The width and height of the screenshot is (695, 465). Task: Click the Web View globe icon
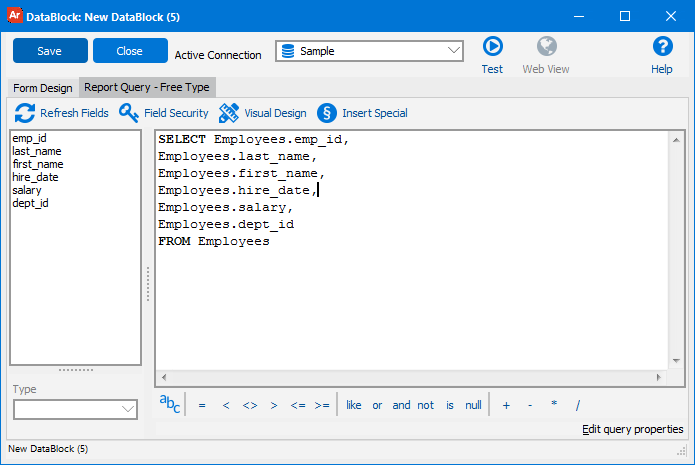coord(546,47)
